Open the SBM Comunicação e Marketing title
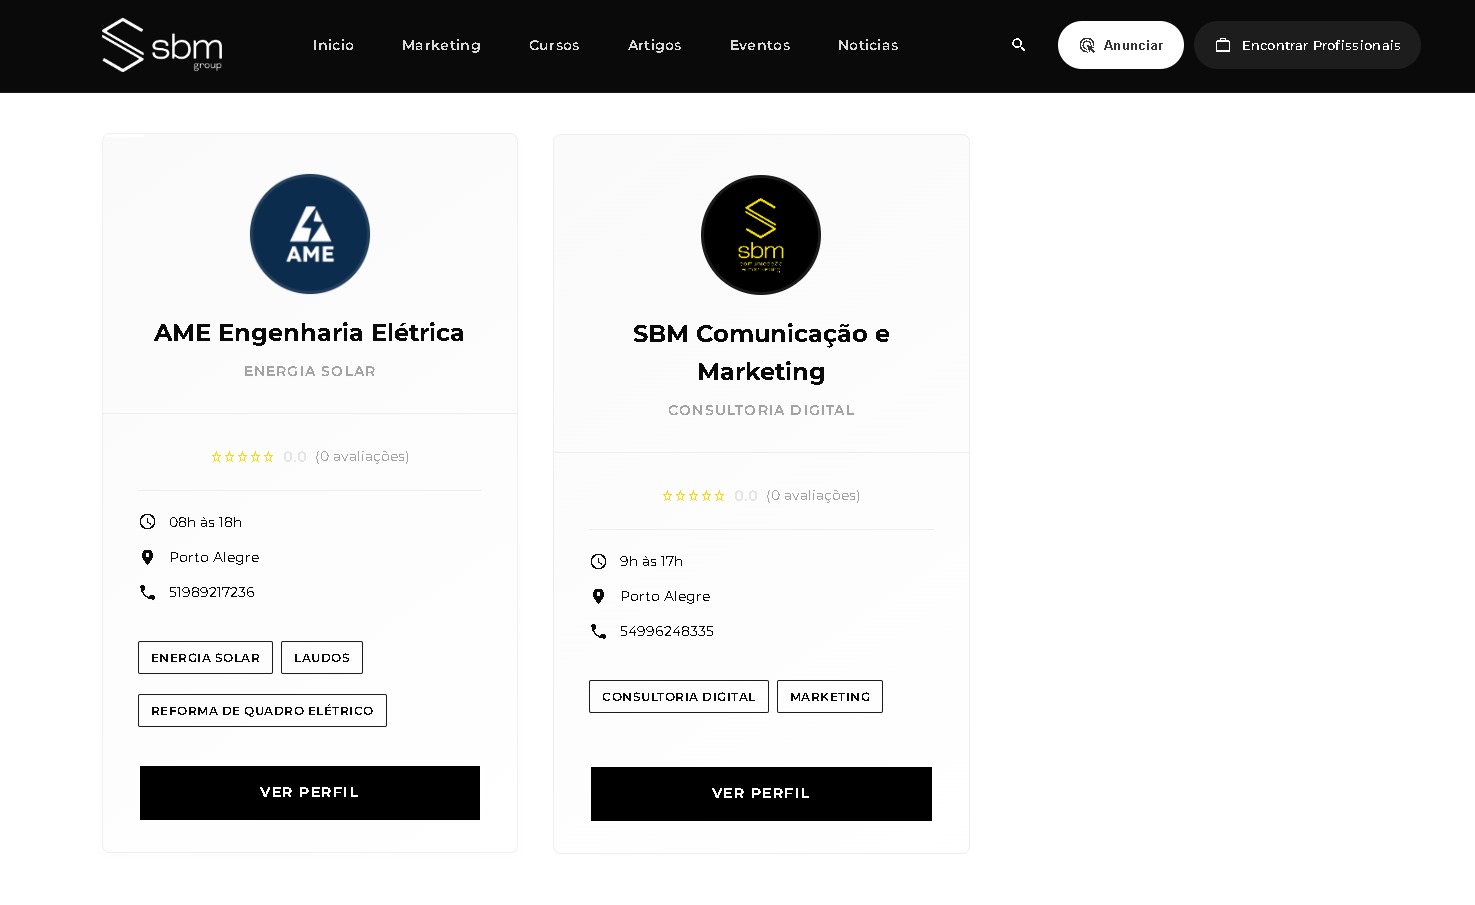The image size is (1475, 905). click(761, 352)
